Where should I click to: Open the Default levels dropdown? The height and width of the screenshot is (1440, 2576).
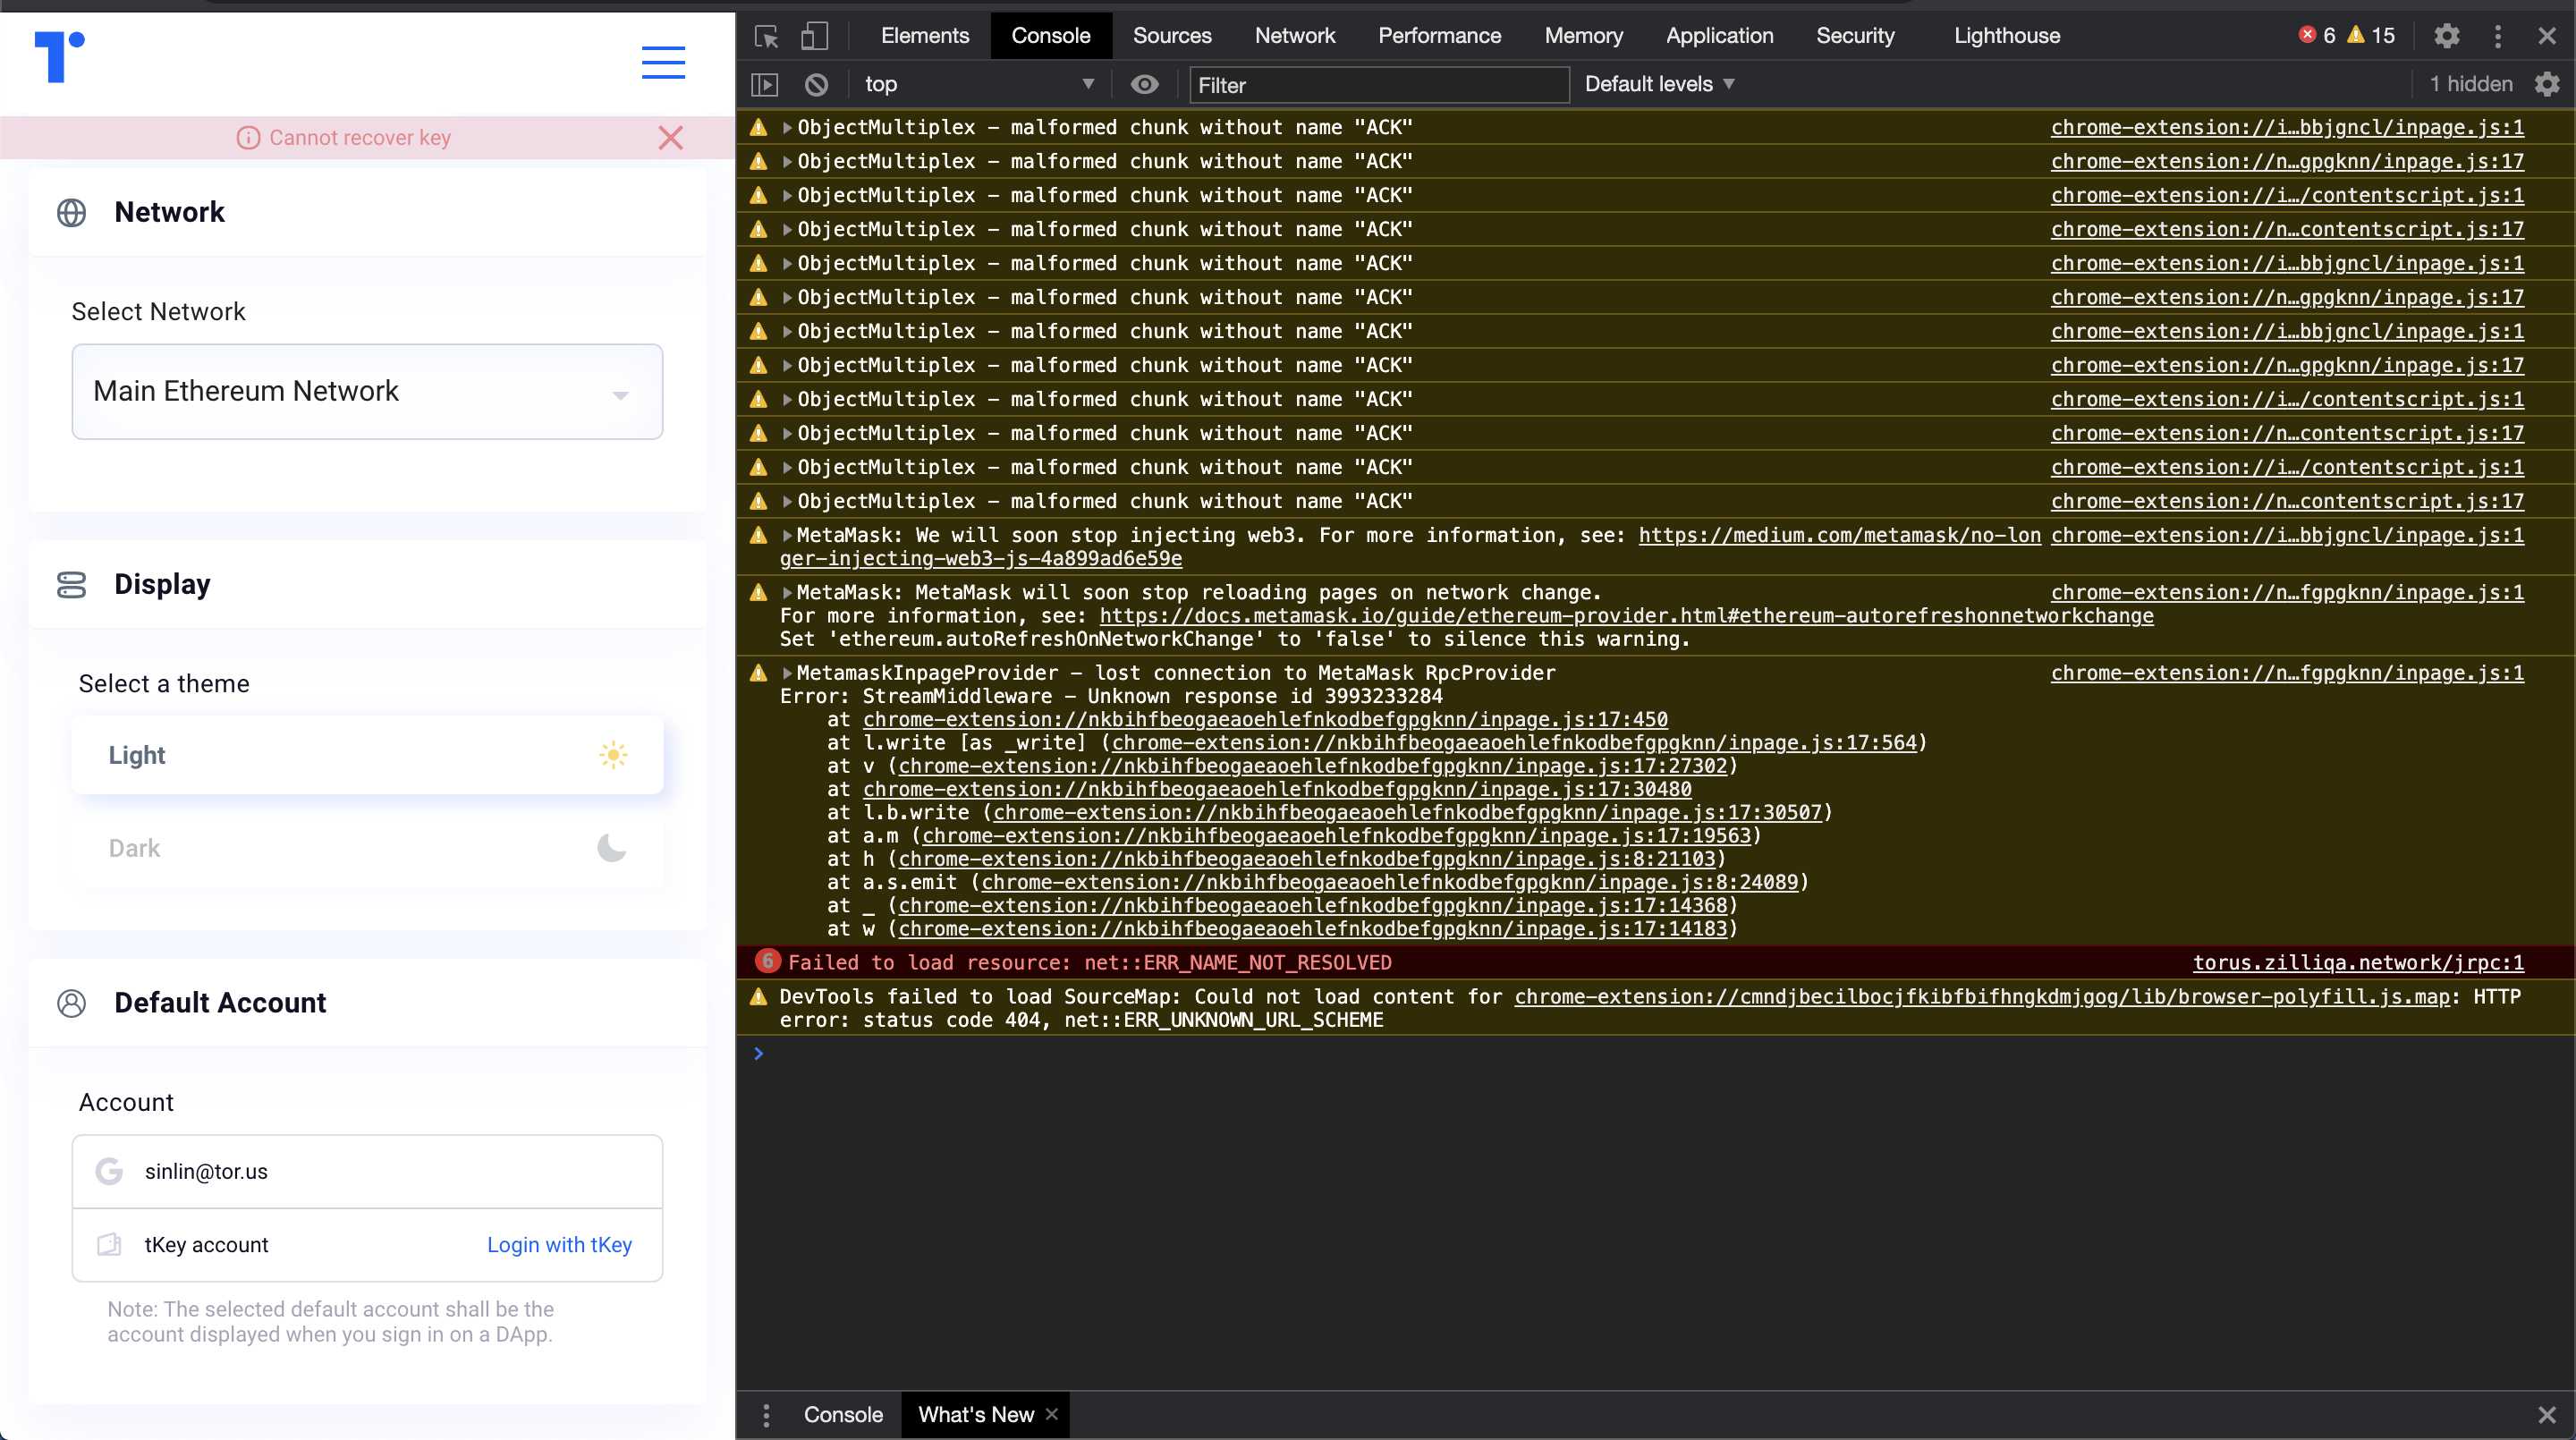coord(1659,85)
